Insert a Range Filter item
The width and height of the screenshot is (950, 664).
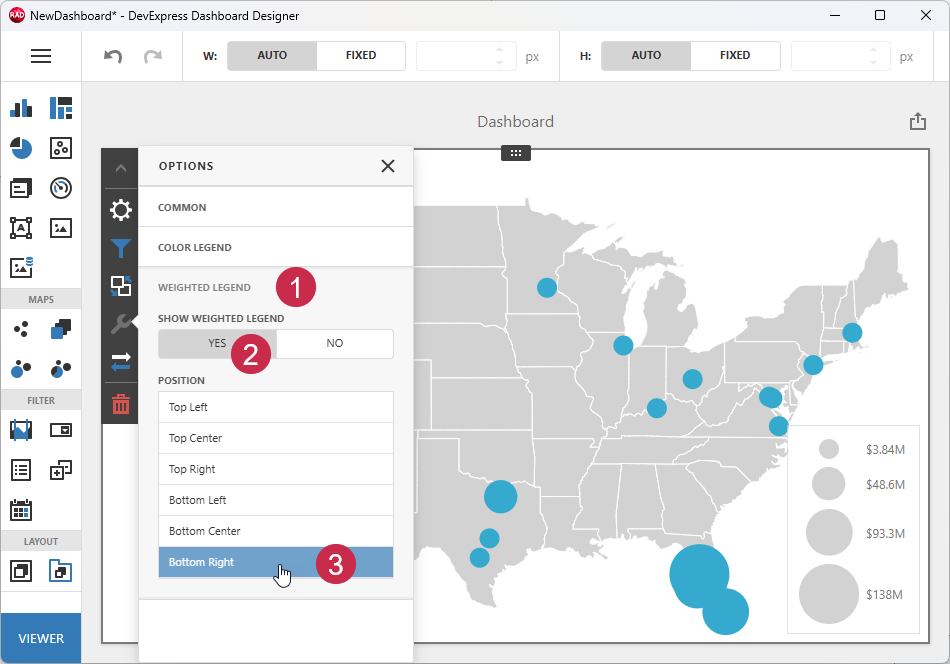(21, 429)
